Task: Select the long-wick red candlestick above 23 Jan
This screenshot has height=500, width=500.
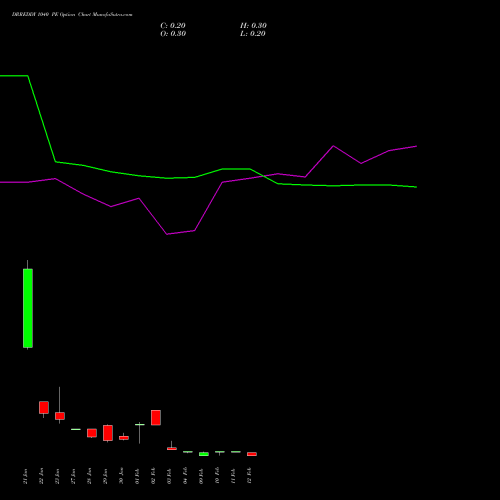Action: [x=60, y=416]
